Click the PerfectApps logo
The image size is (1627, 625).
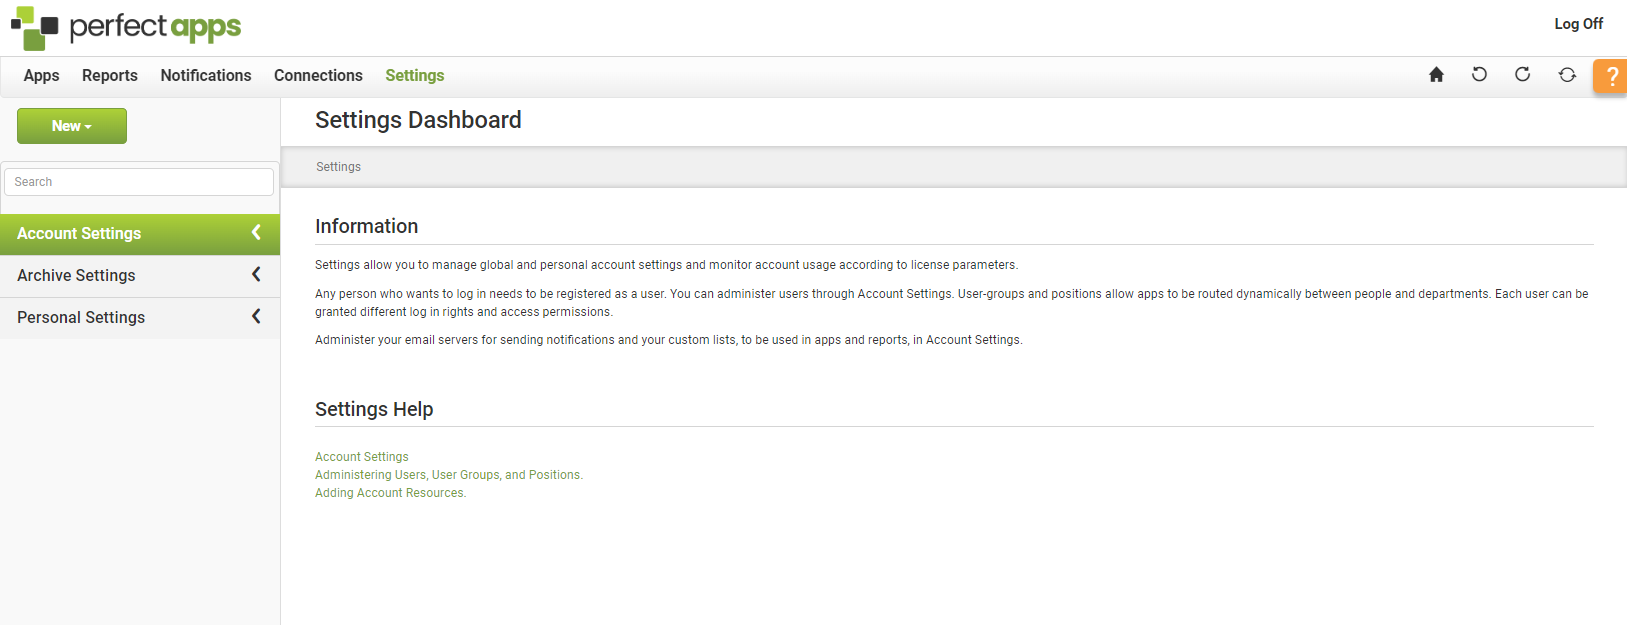[126, 27]
